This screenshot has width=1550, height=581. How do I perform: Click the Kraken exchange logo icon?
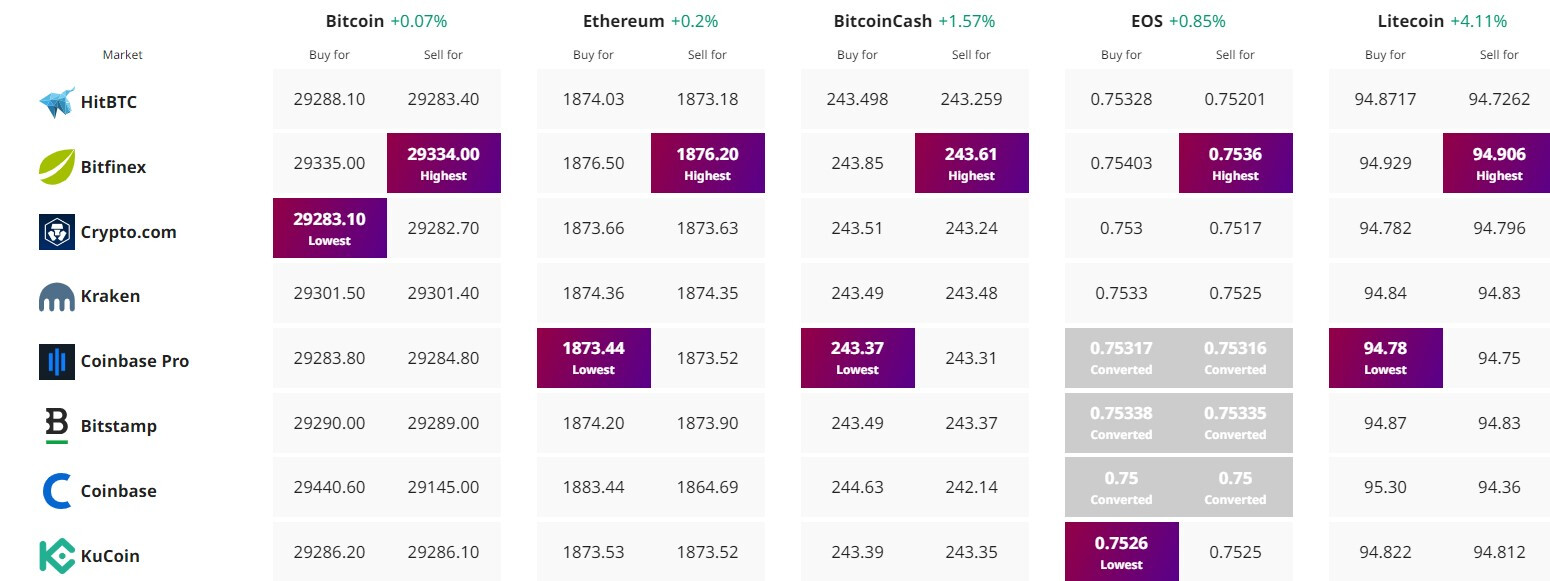pyautogui.click(x=57, y=297)
